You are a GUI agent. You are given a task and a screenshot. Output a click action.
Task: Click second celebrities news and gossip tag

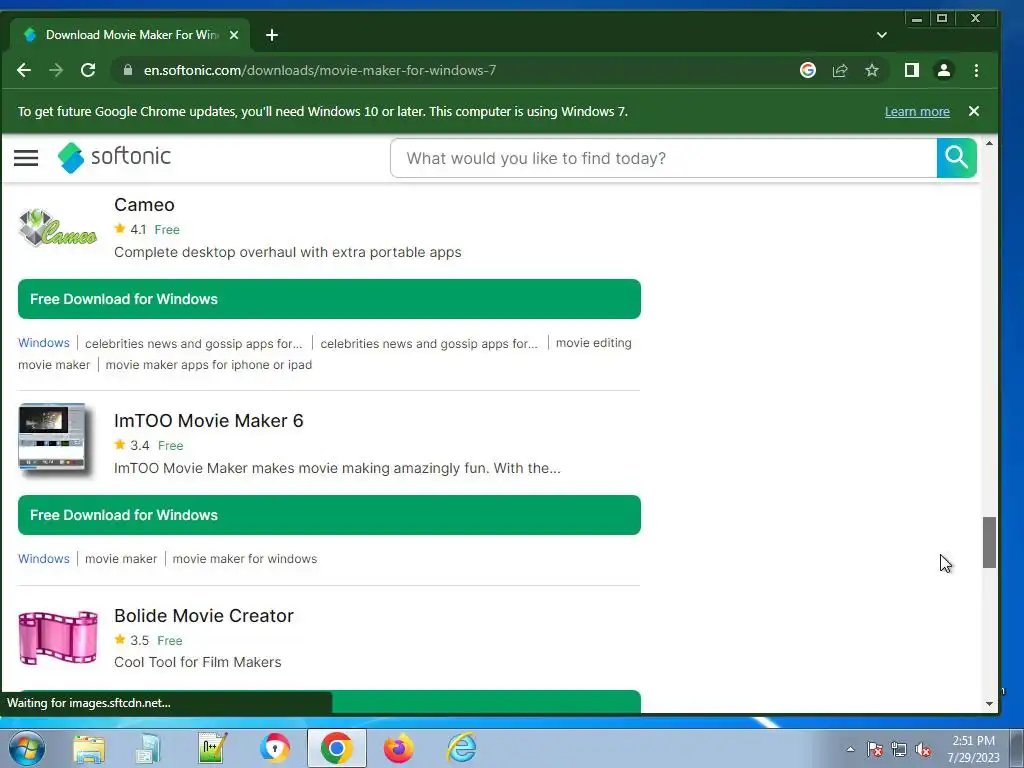coord(429,344)
